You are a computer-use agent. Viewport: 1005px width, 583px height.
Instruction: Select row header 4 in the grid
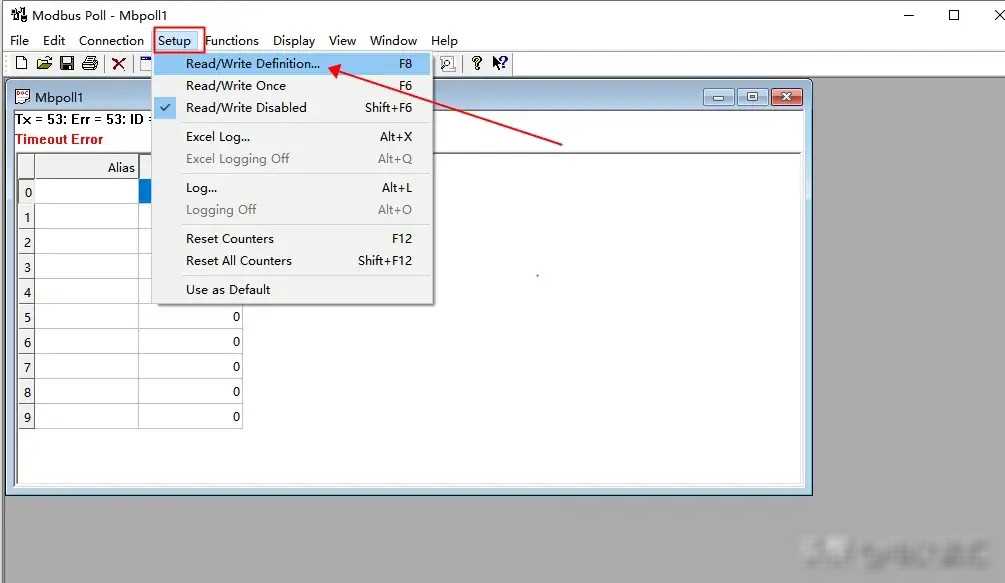tap(26, 292)
